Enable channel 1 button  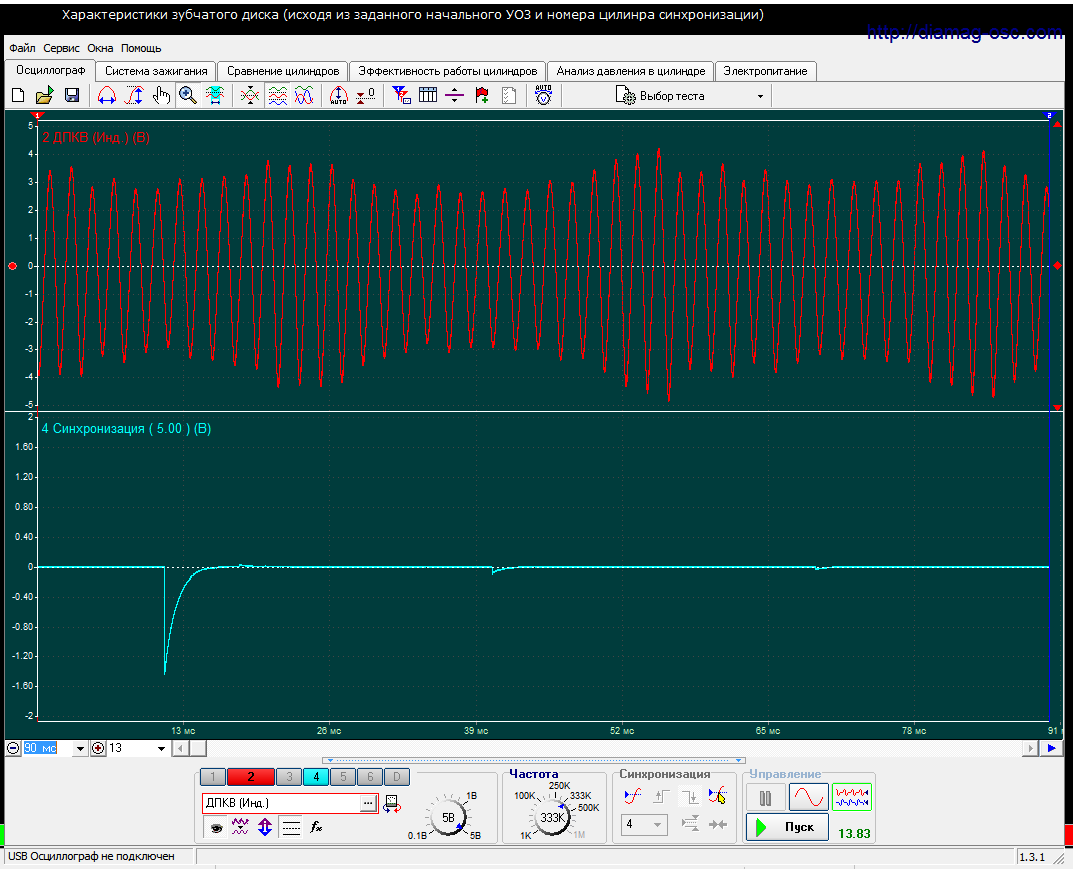213,777
